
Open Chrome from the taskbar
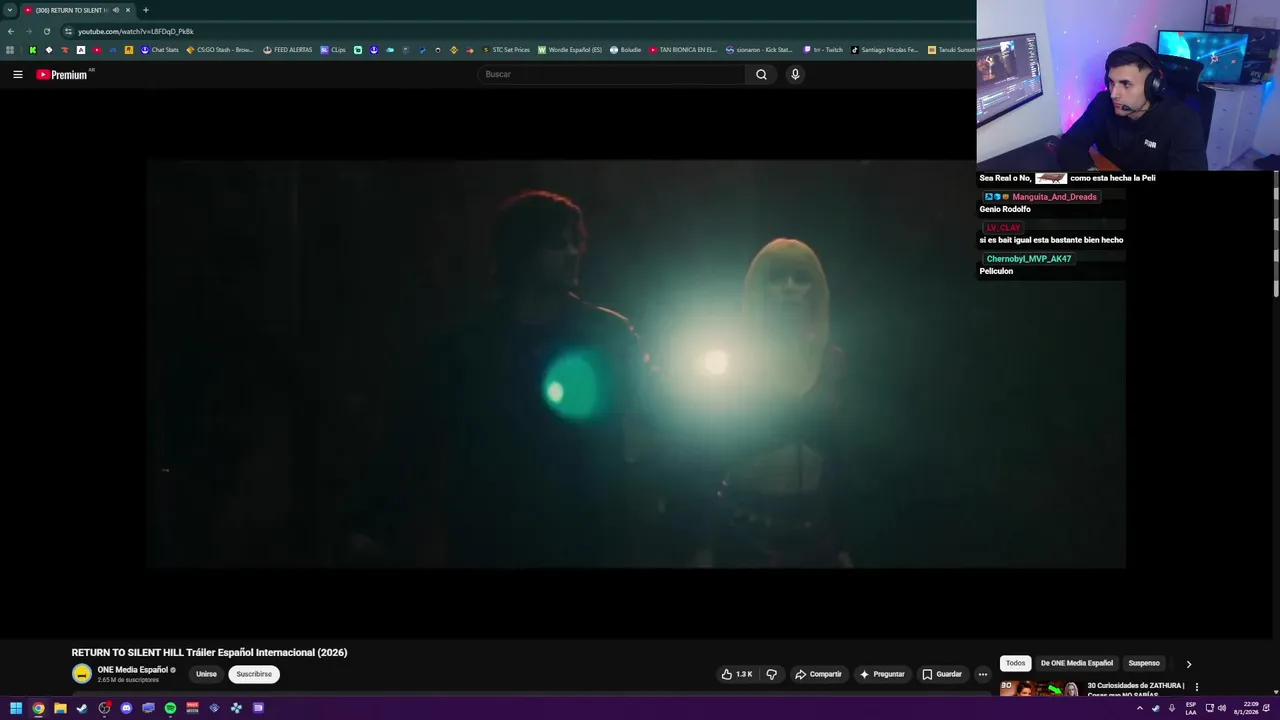point(38,708)
